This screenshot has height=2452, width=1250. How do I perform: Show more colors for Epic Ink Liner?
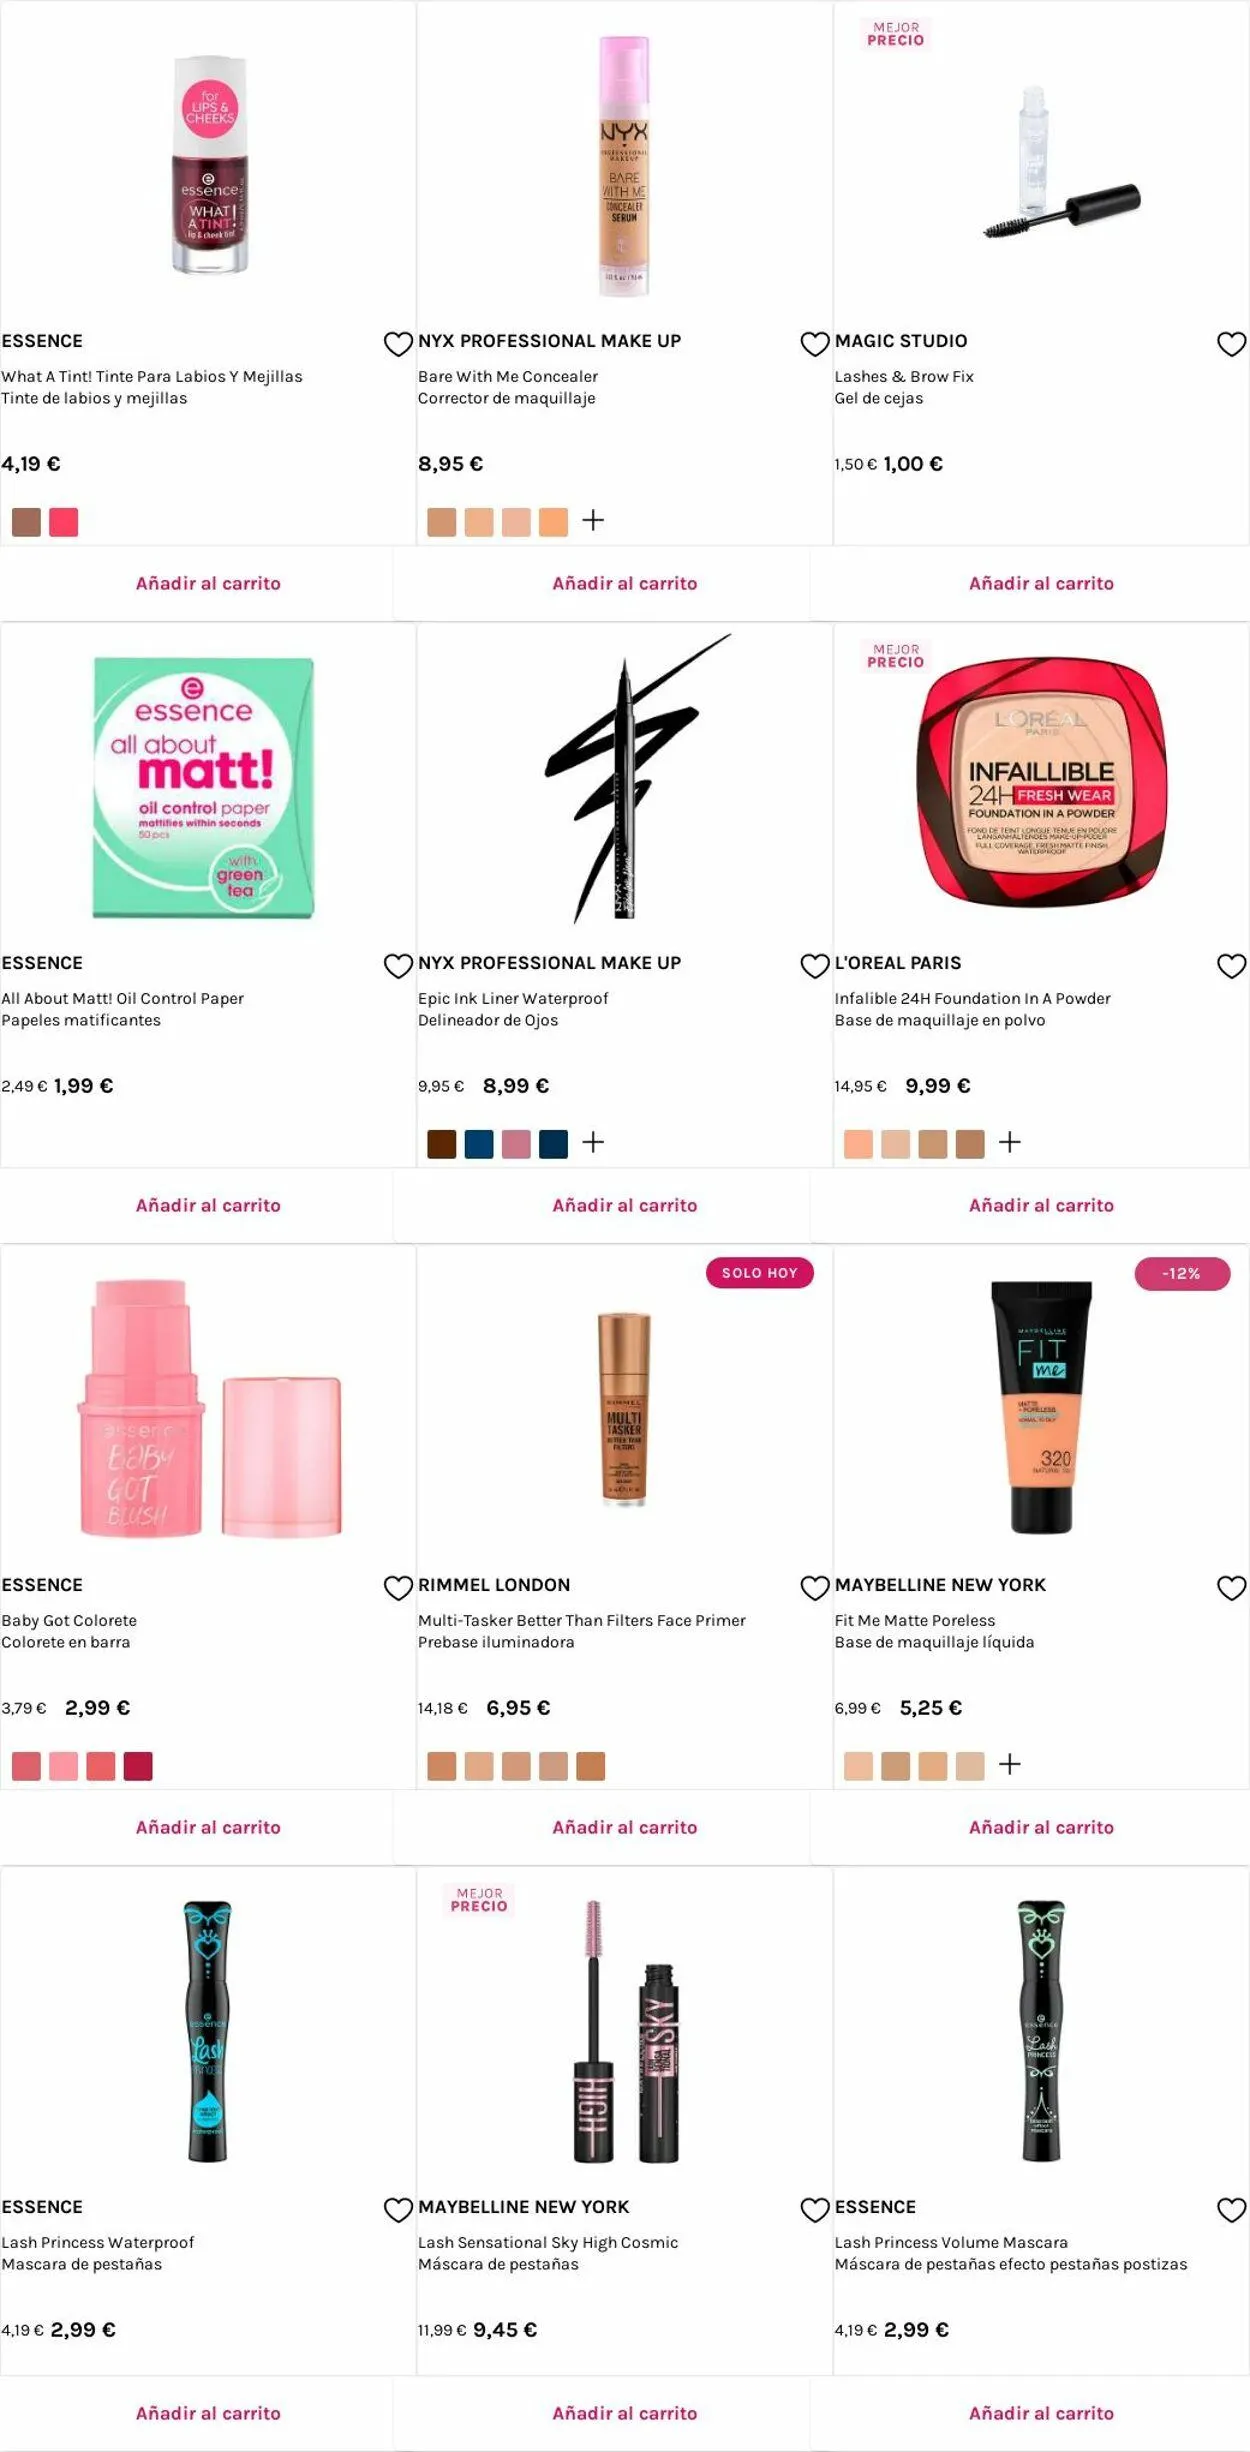click(593, 1143)
